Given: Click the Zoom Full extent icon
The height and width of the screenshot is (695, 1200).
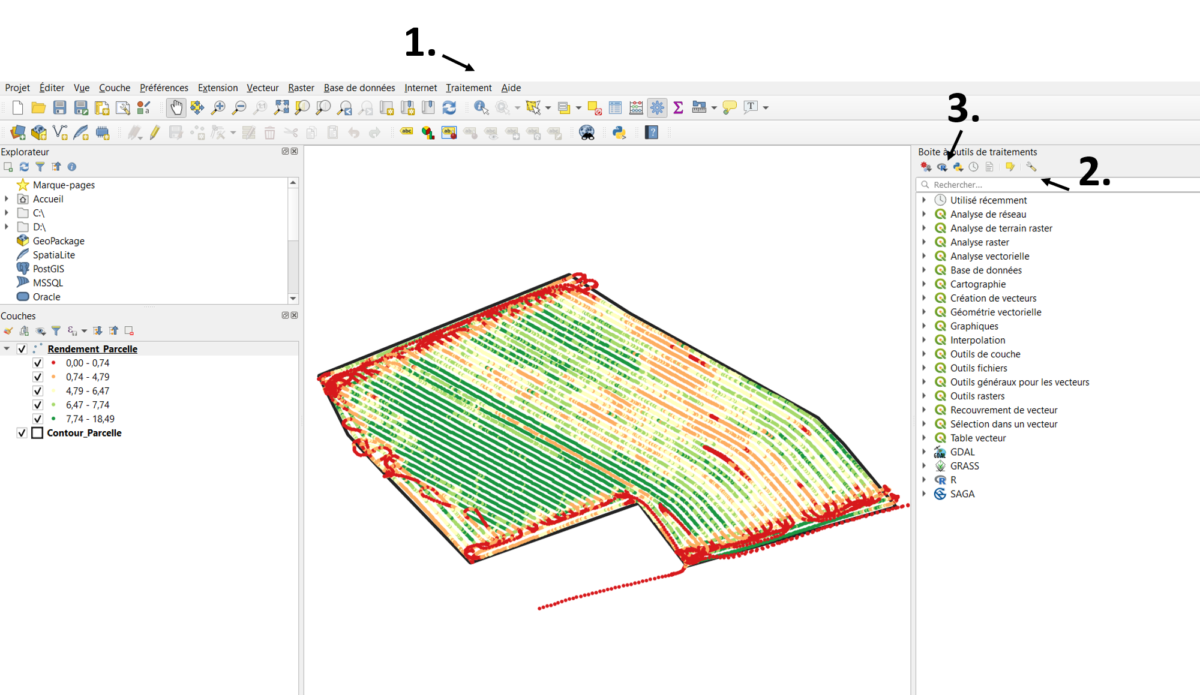Looking at the screenshot, I should point(281,107).
